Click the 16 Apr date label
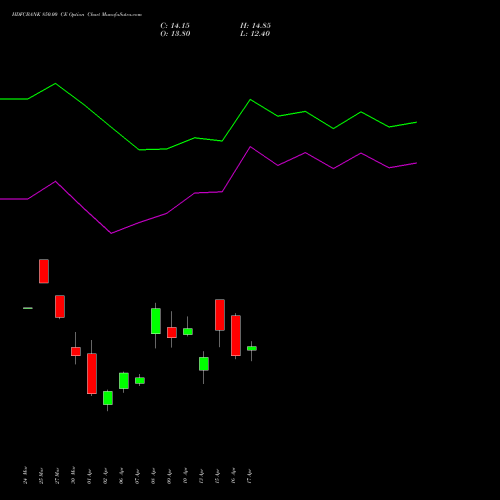This screenshot has height=500, width=500. tap(234, 476)
